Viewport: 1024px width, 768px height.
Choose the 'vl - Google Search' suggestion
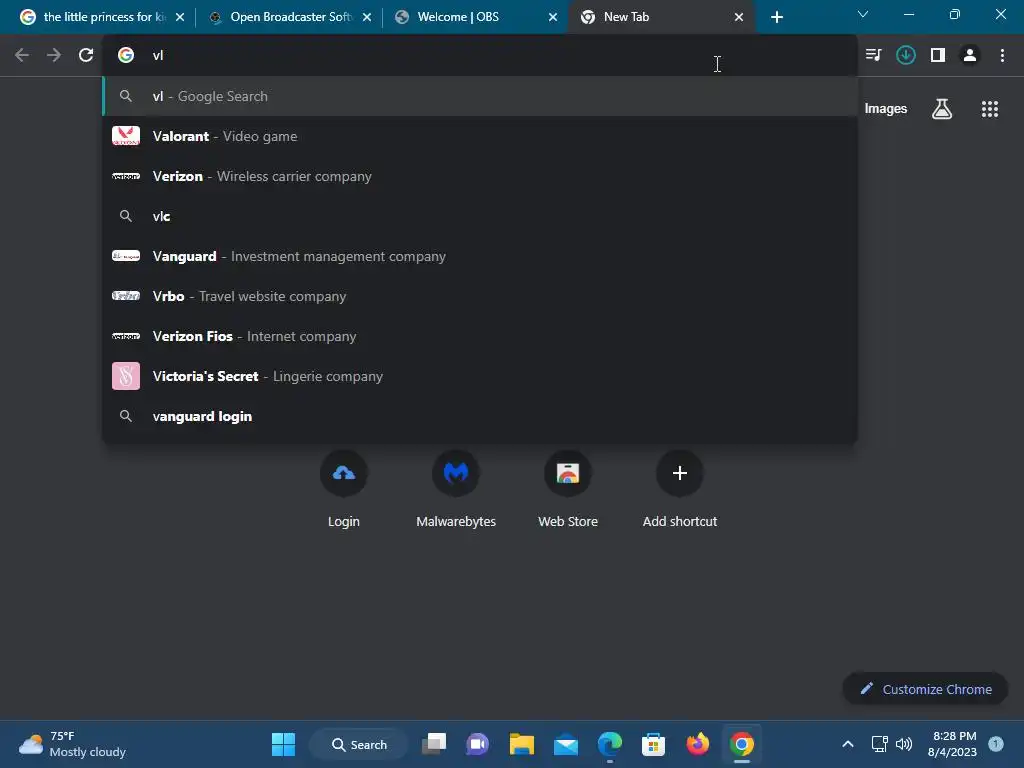tap(480, 96)
